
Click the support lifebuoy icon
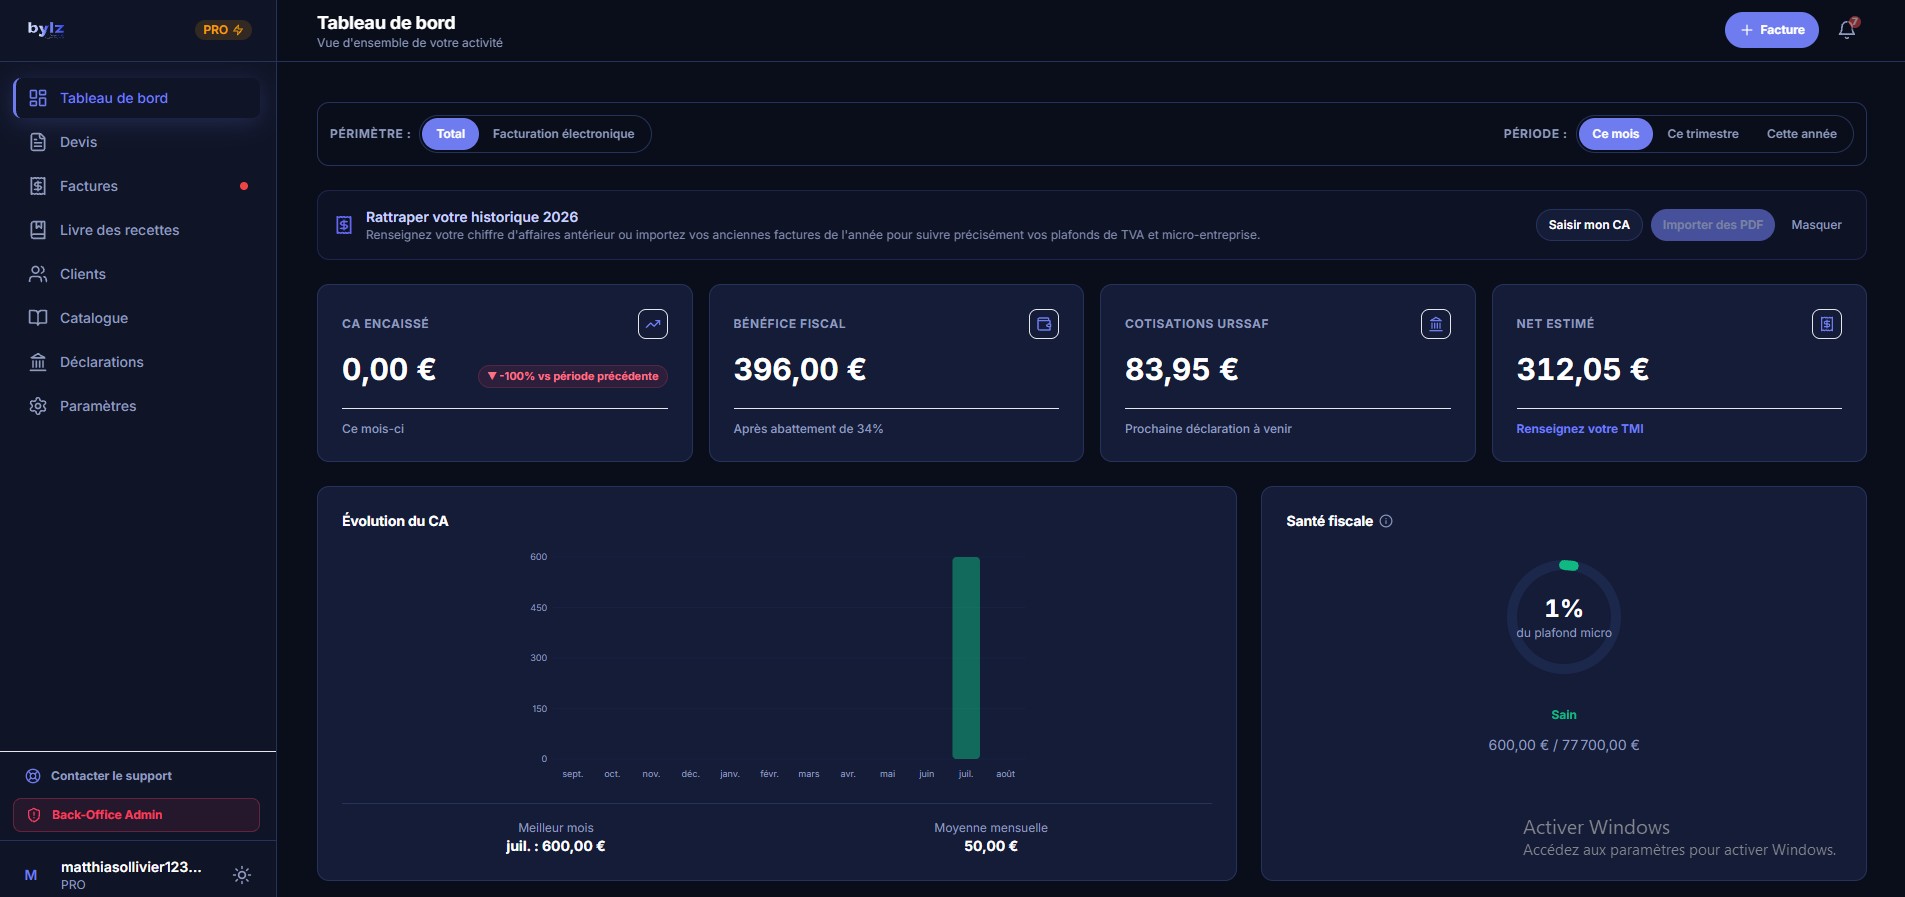pyautogui.click(x=33, y=776)
